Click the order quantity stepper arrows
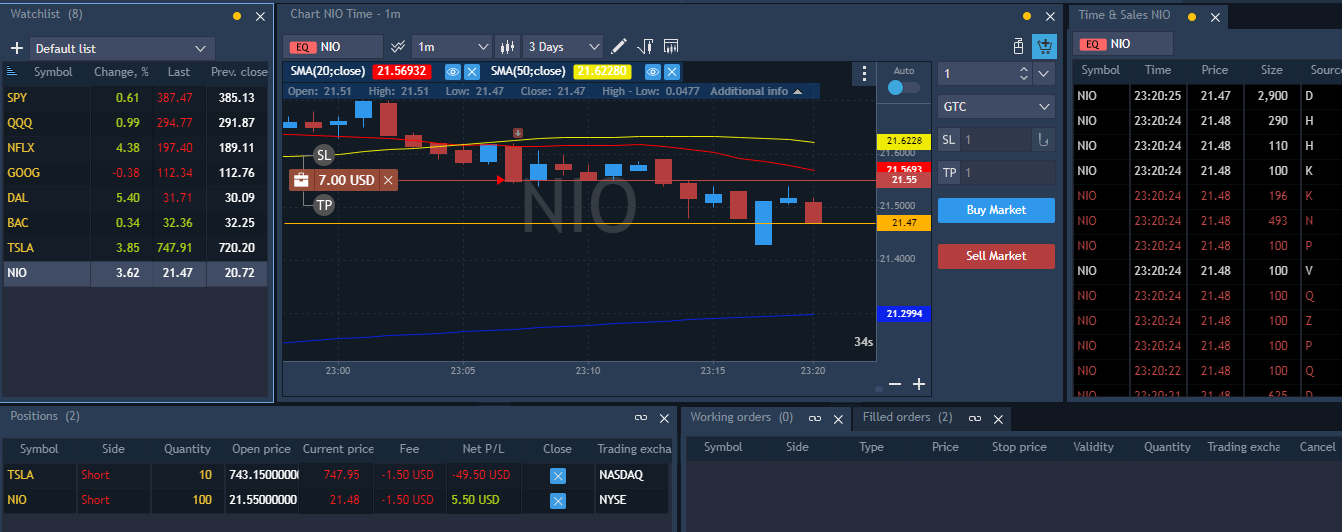The width and height of the screenshot is (1342, 532). [x=1023, y=74]
